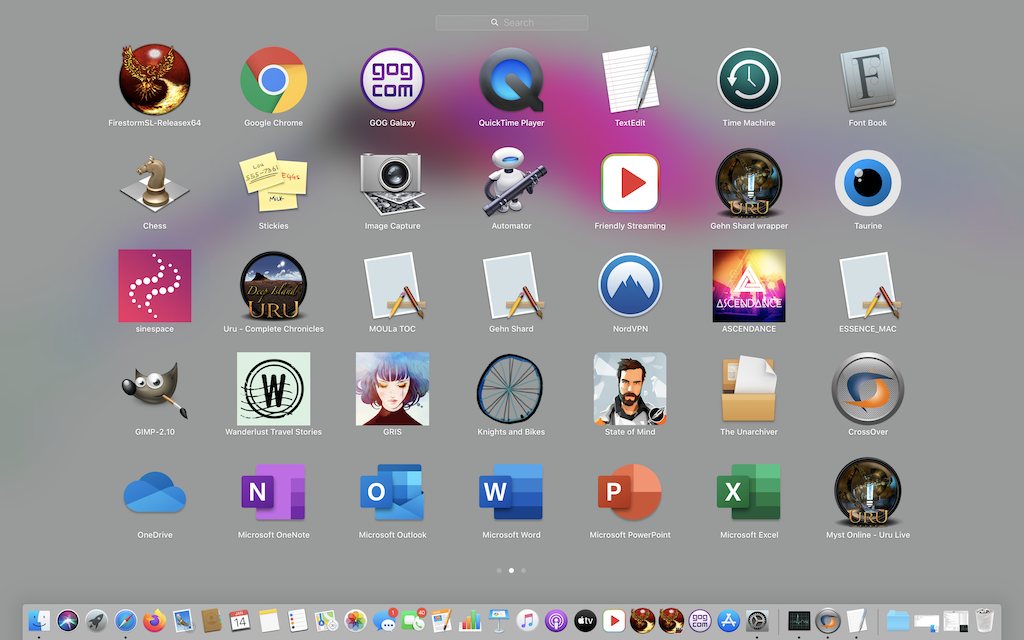This screenshot has width=1024, height=640.
Task: Open the Gehn Shard app with the blank document icon
Action: click(x=511, y=286)
